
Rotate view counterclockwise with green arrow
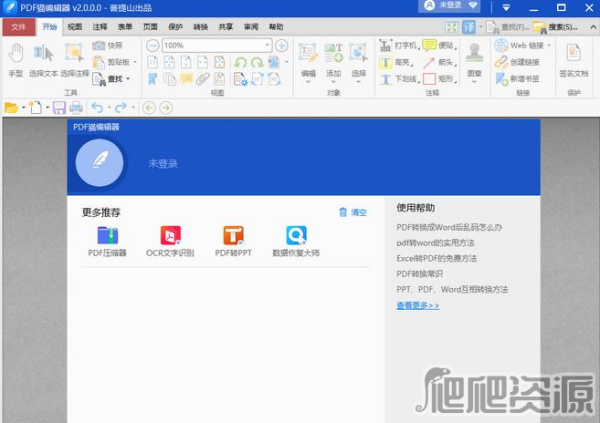(240, 62)
